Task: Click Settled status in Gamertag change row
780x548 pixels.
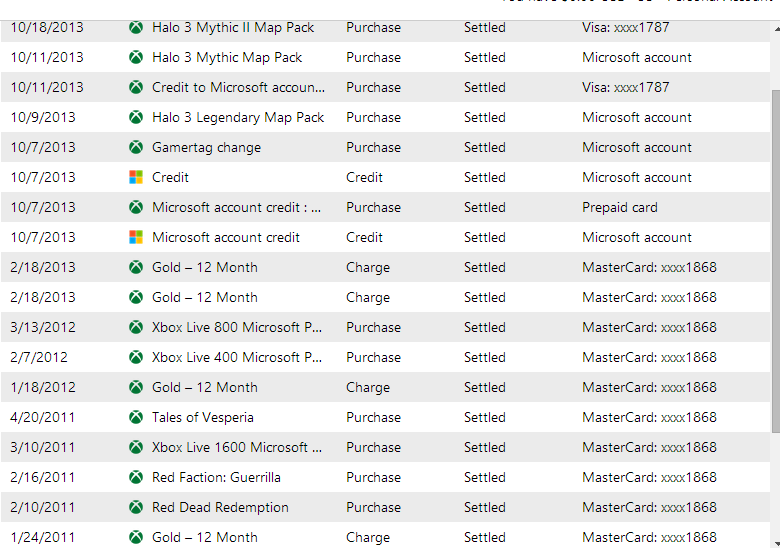Action: (x=485, y=147)
